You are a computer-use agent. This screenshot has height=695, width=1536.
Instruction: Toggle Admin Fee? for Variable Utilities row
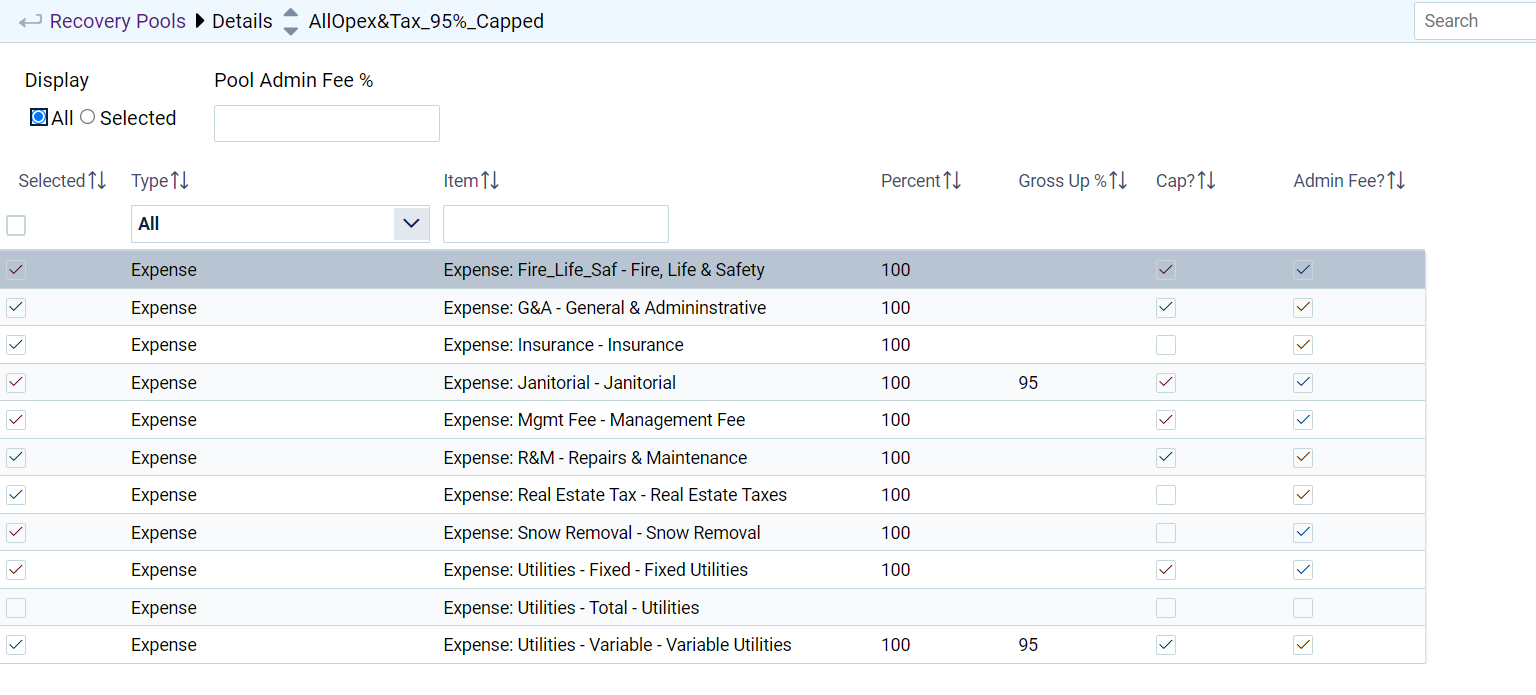coord(1303,645)
